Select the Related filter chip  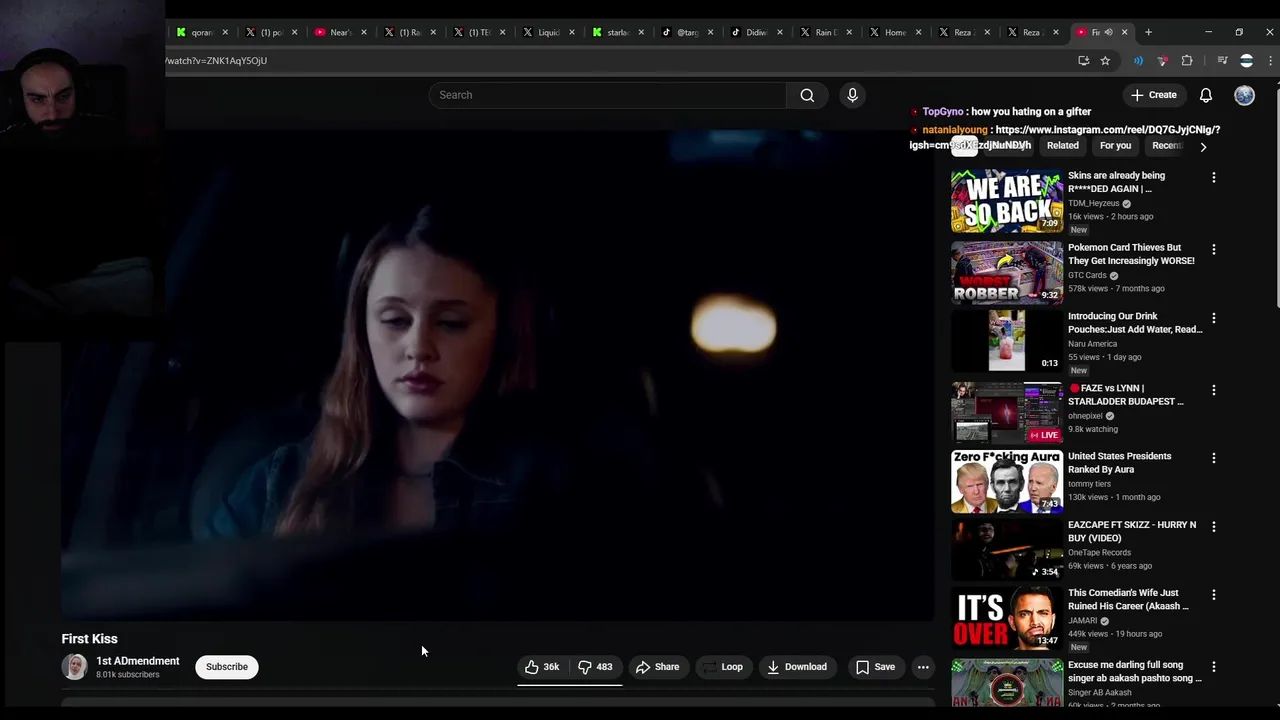click(x=1062, y=146)
